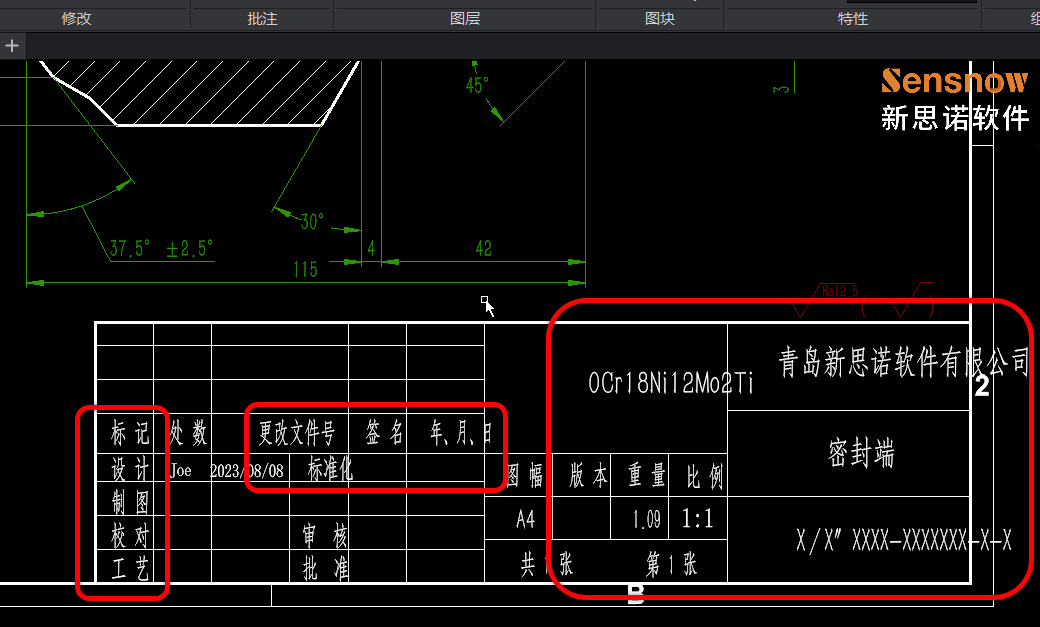Open the 图块 ribbon panel
Image resolution: width=1040 pixels, height=627 pixels.
[x=660, y=19]
